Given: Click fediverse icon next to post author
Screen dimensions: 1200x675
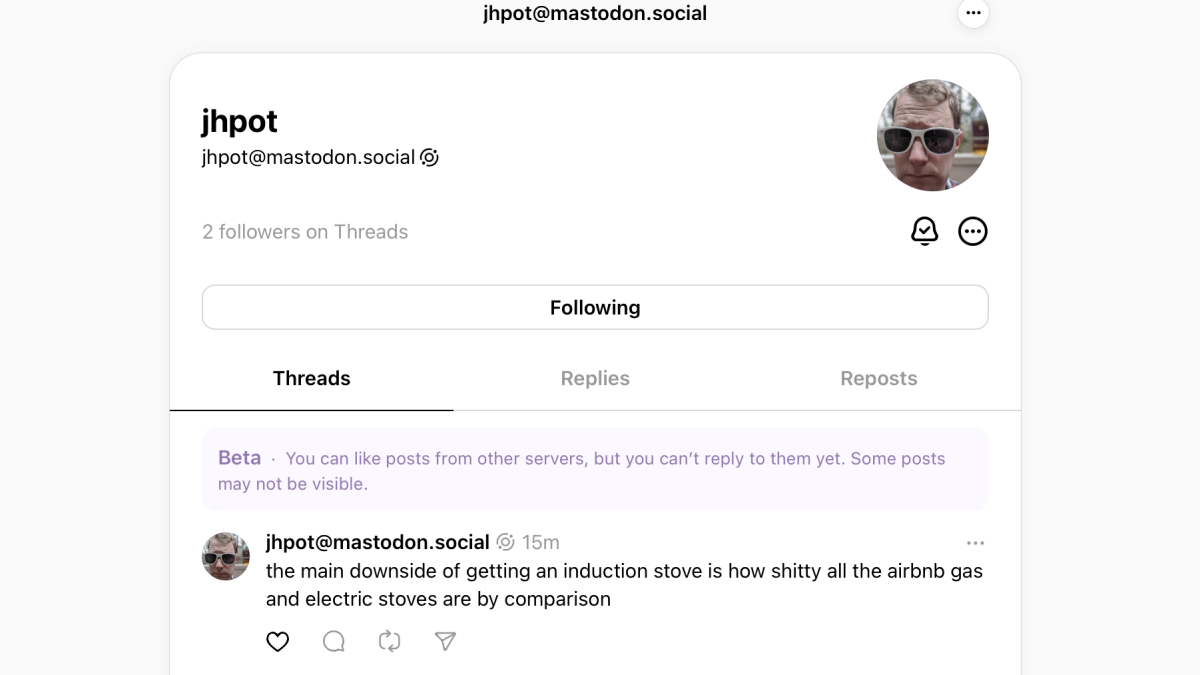Looking at the screenshot, I should 506,542.
